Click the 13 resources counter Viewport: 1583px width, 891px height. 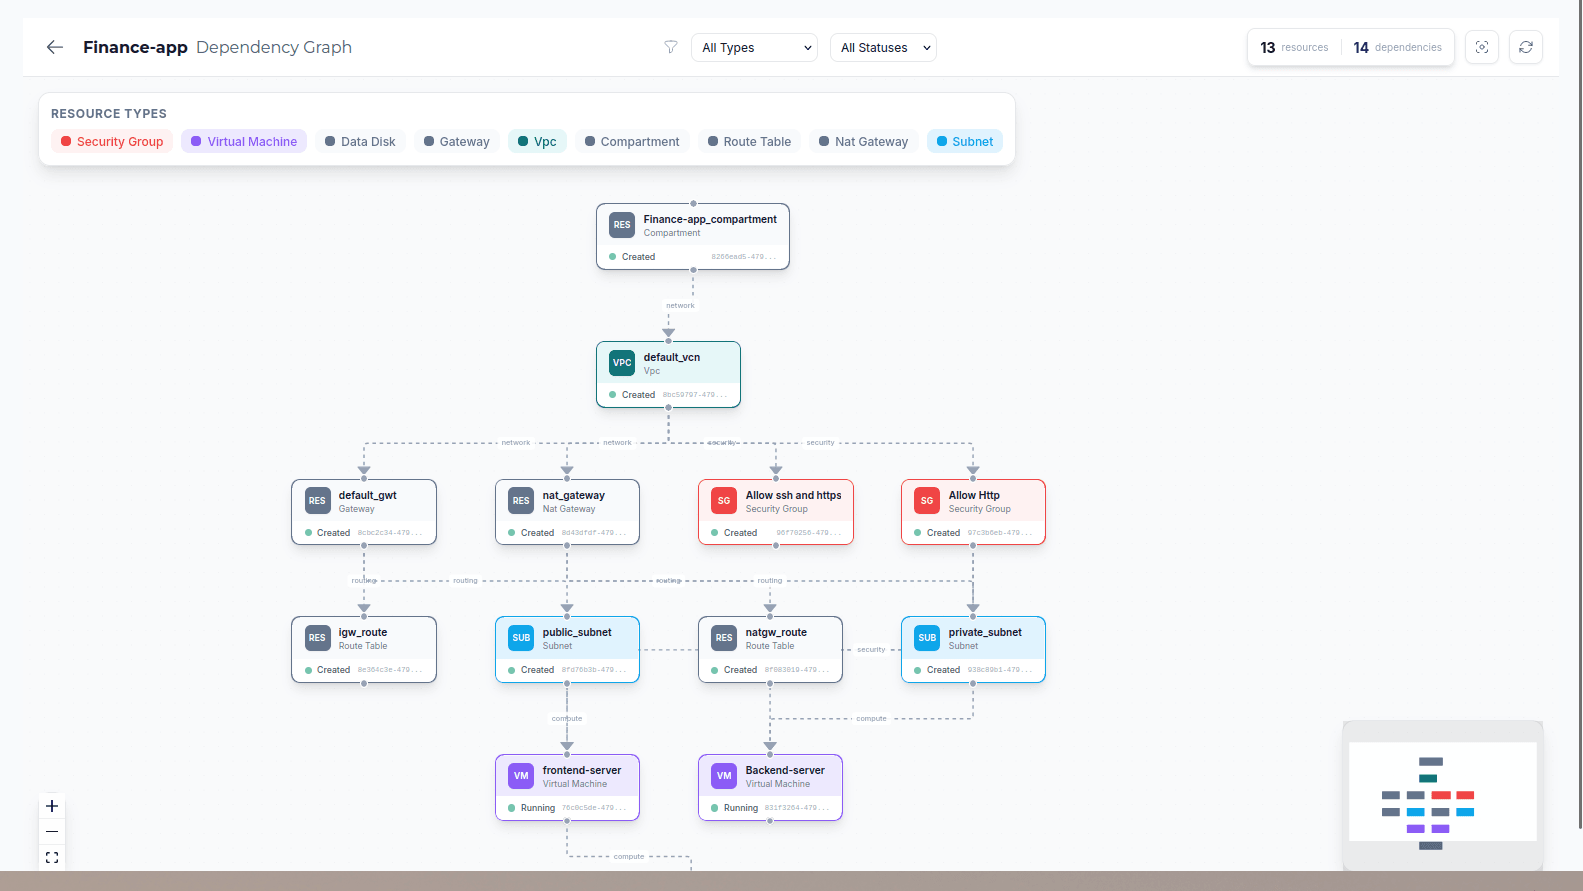[1294, 47]
